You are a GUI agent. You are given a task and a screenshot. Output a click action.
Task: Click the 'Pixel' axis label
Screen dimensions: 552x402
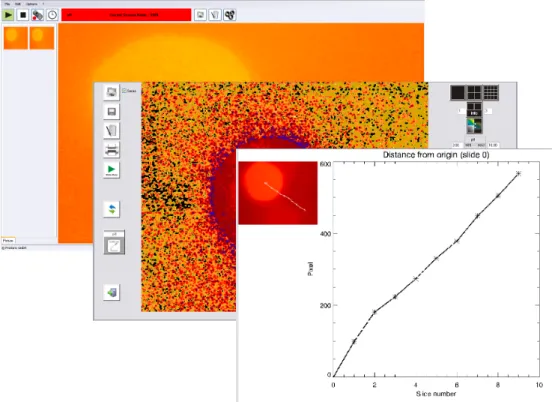pos(310,269)
